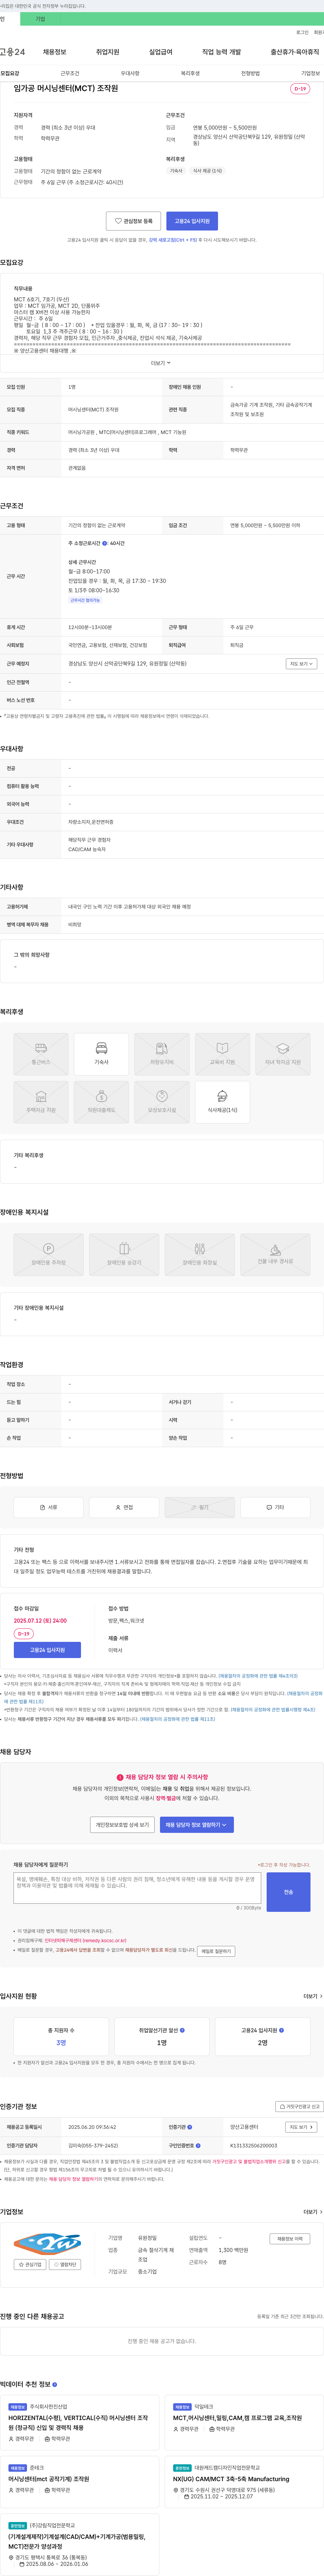The image size is (324, 2576).
Task: Switch to the 전형방법 tab
Action: pos(250,73)
